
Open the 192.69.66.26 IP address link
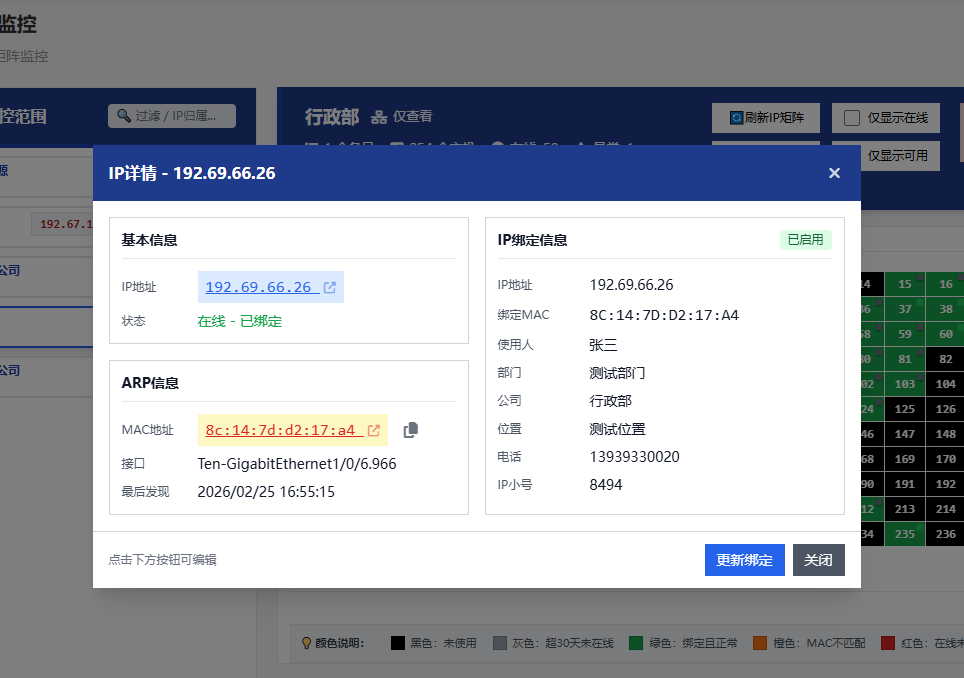click(x=260, y=287)
